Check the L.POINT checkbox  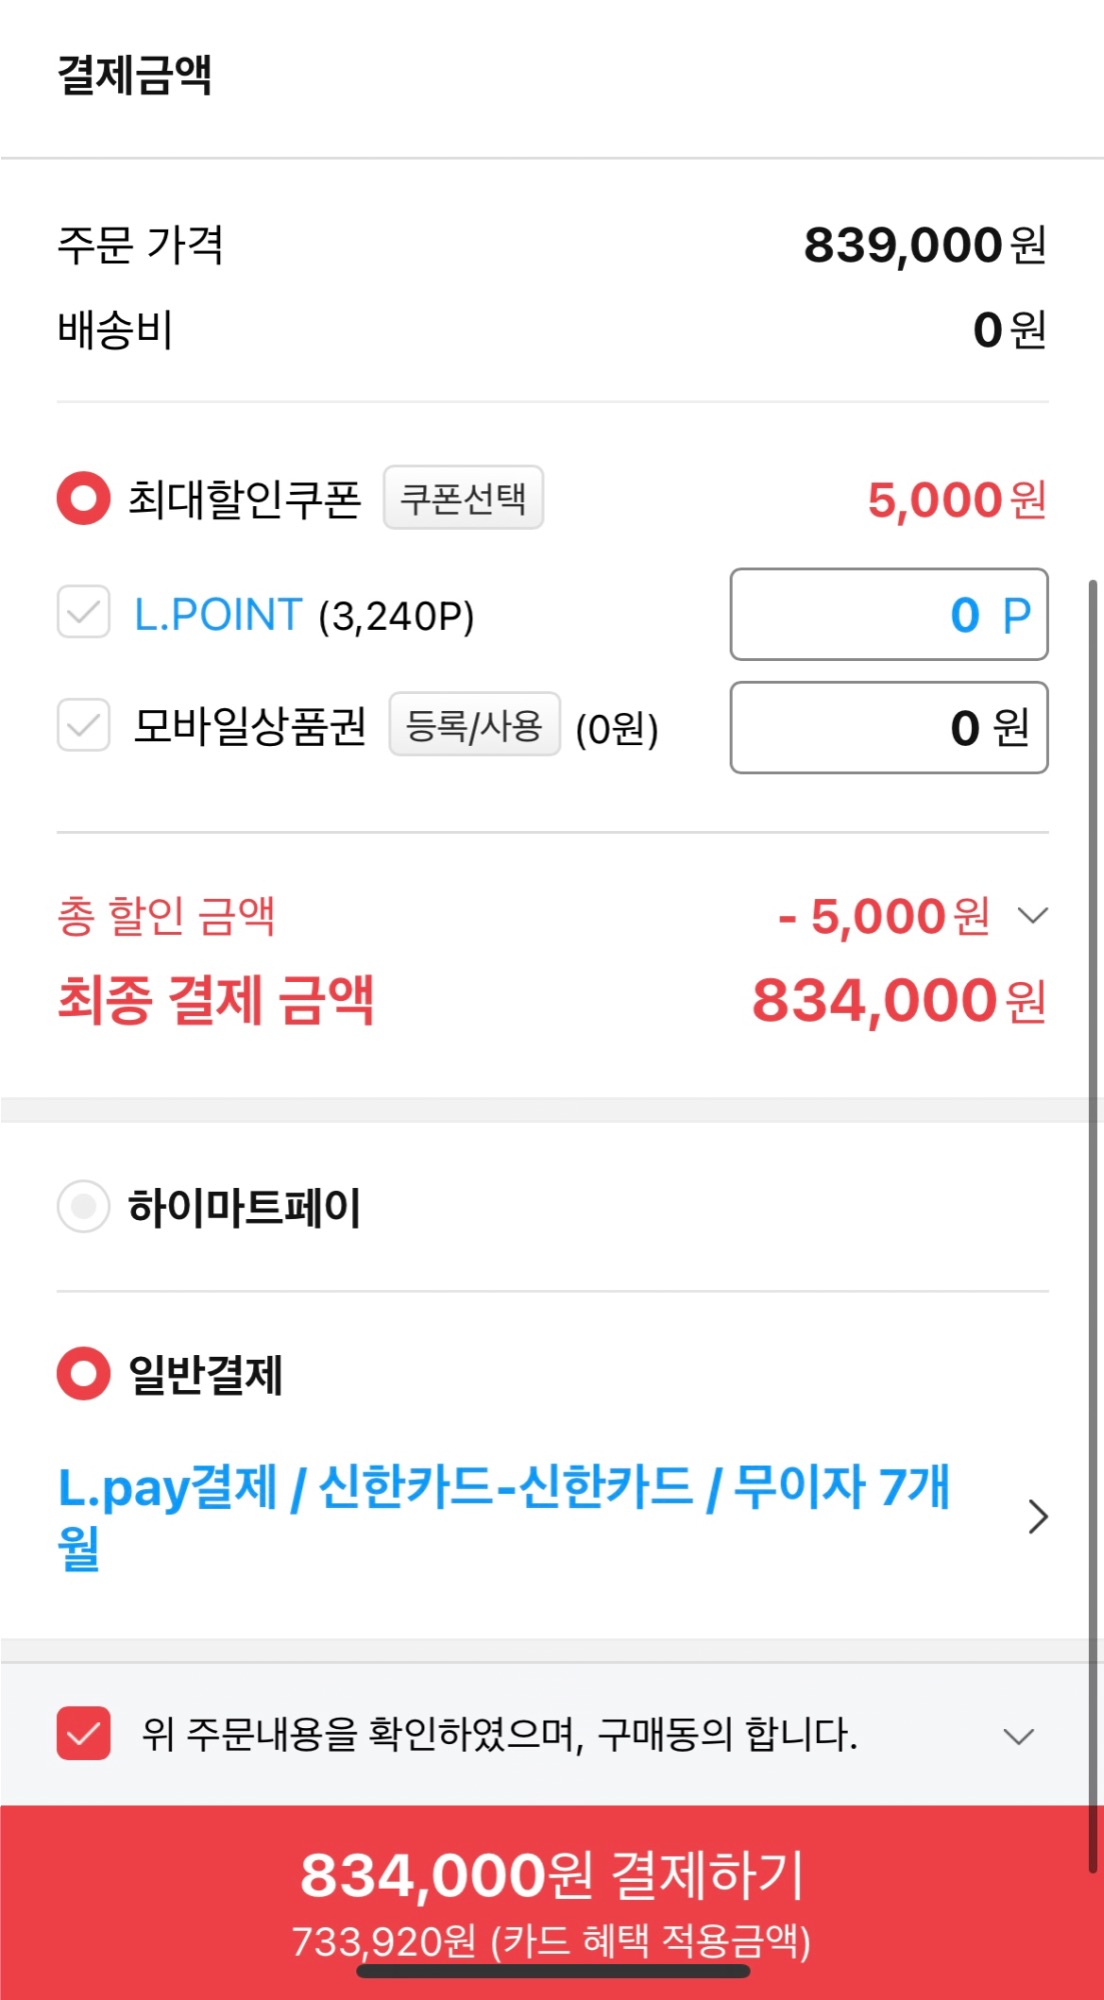[x=83, y=612]
